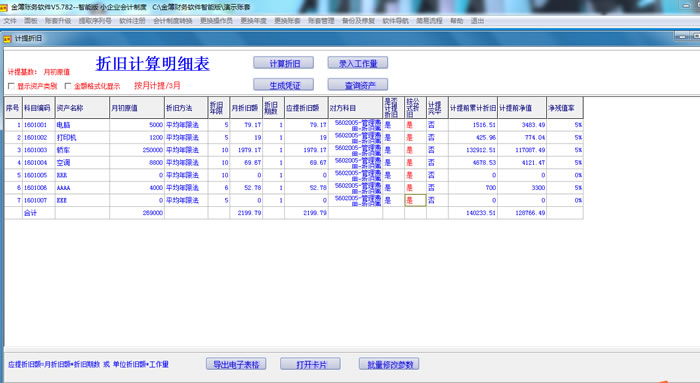This screenshot has height=383, width=700.
Task: Open the 帮助 menu
Action: tap(456, 21)
